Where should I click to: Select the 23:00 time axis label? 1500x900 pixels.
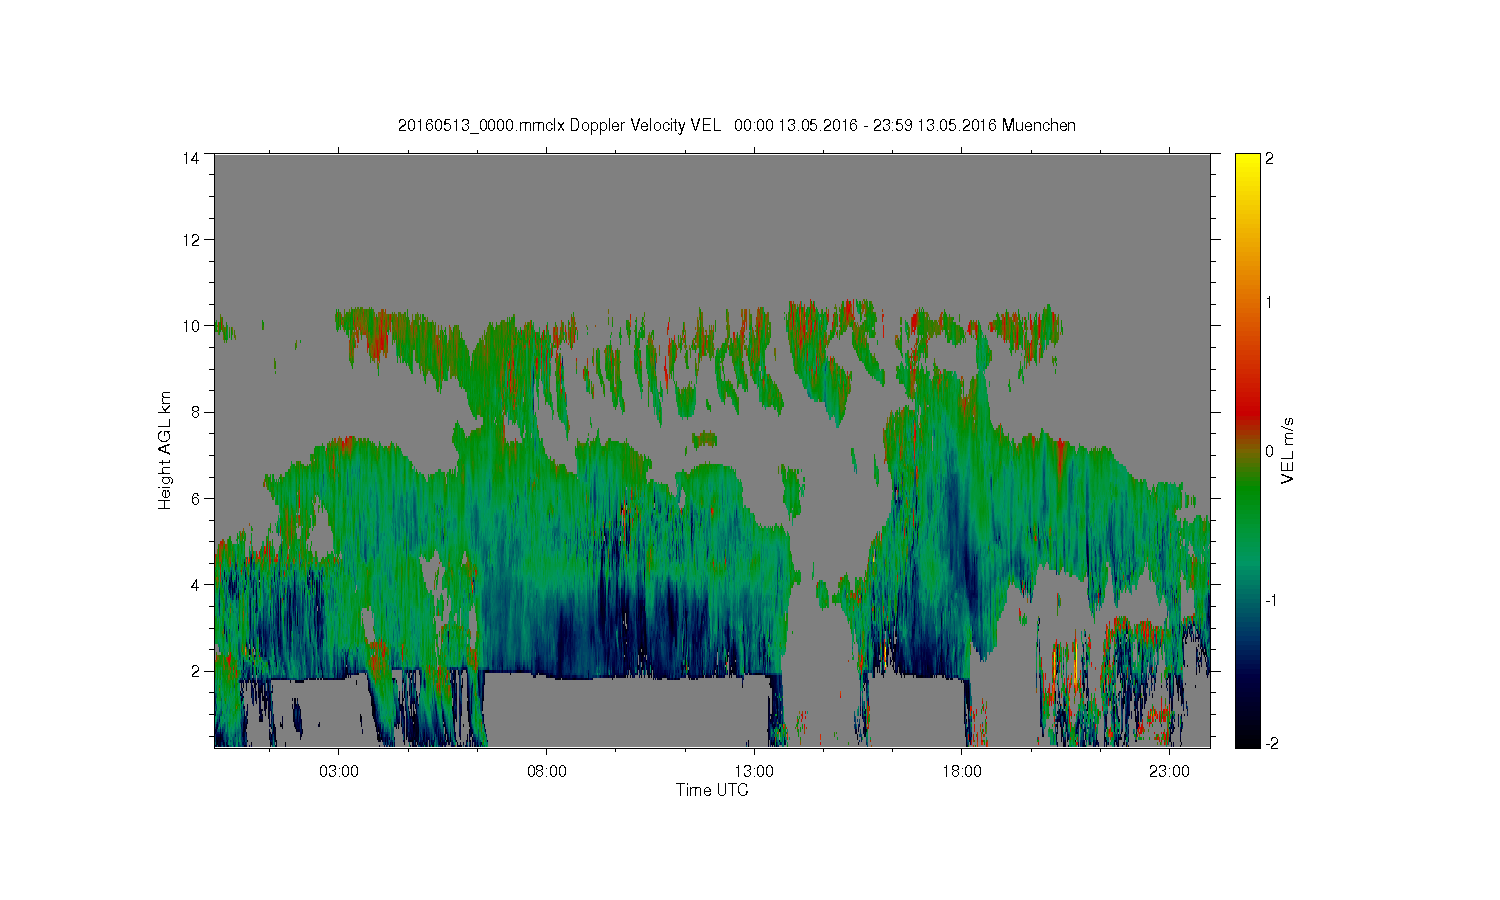tap(1169, 771)
